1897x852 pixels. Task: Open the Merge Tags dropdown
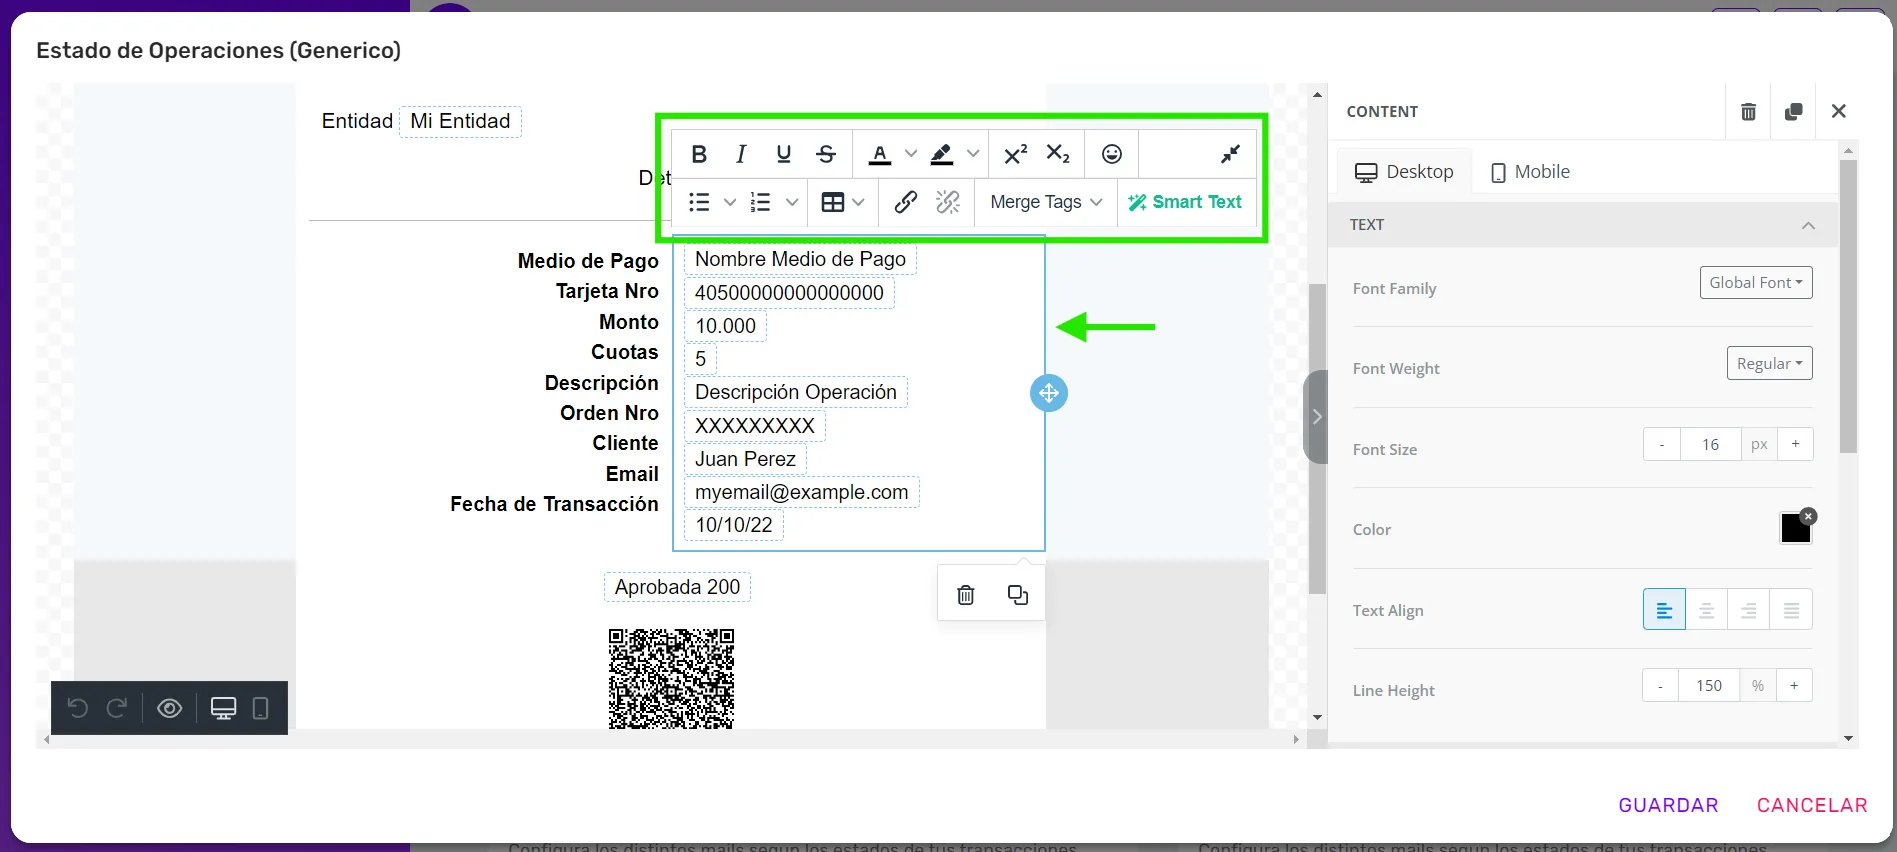click(1046, 202)
